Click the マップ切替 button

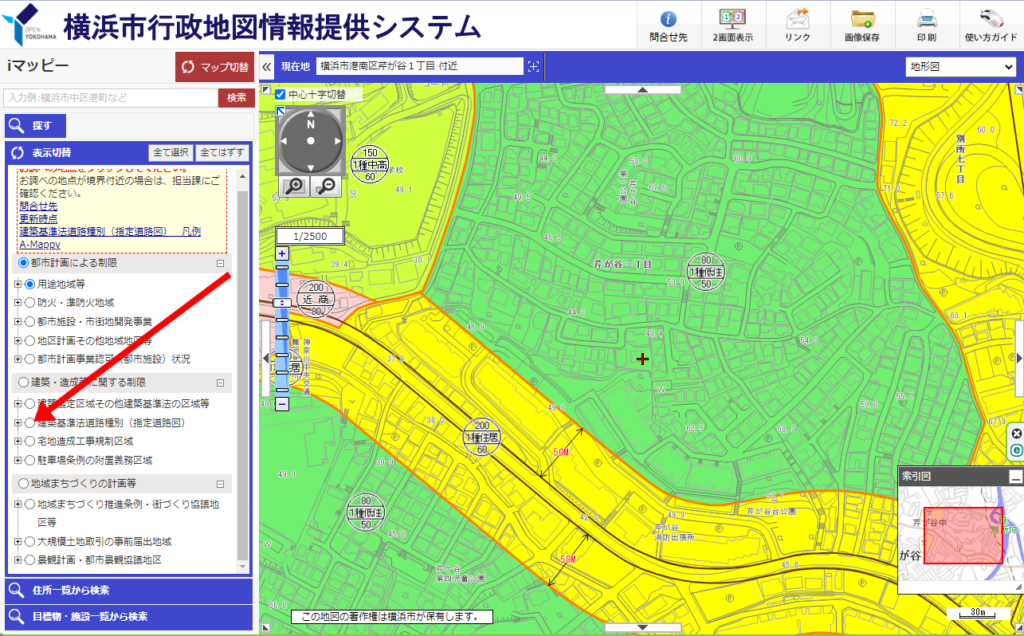click(214, 67)
